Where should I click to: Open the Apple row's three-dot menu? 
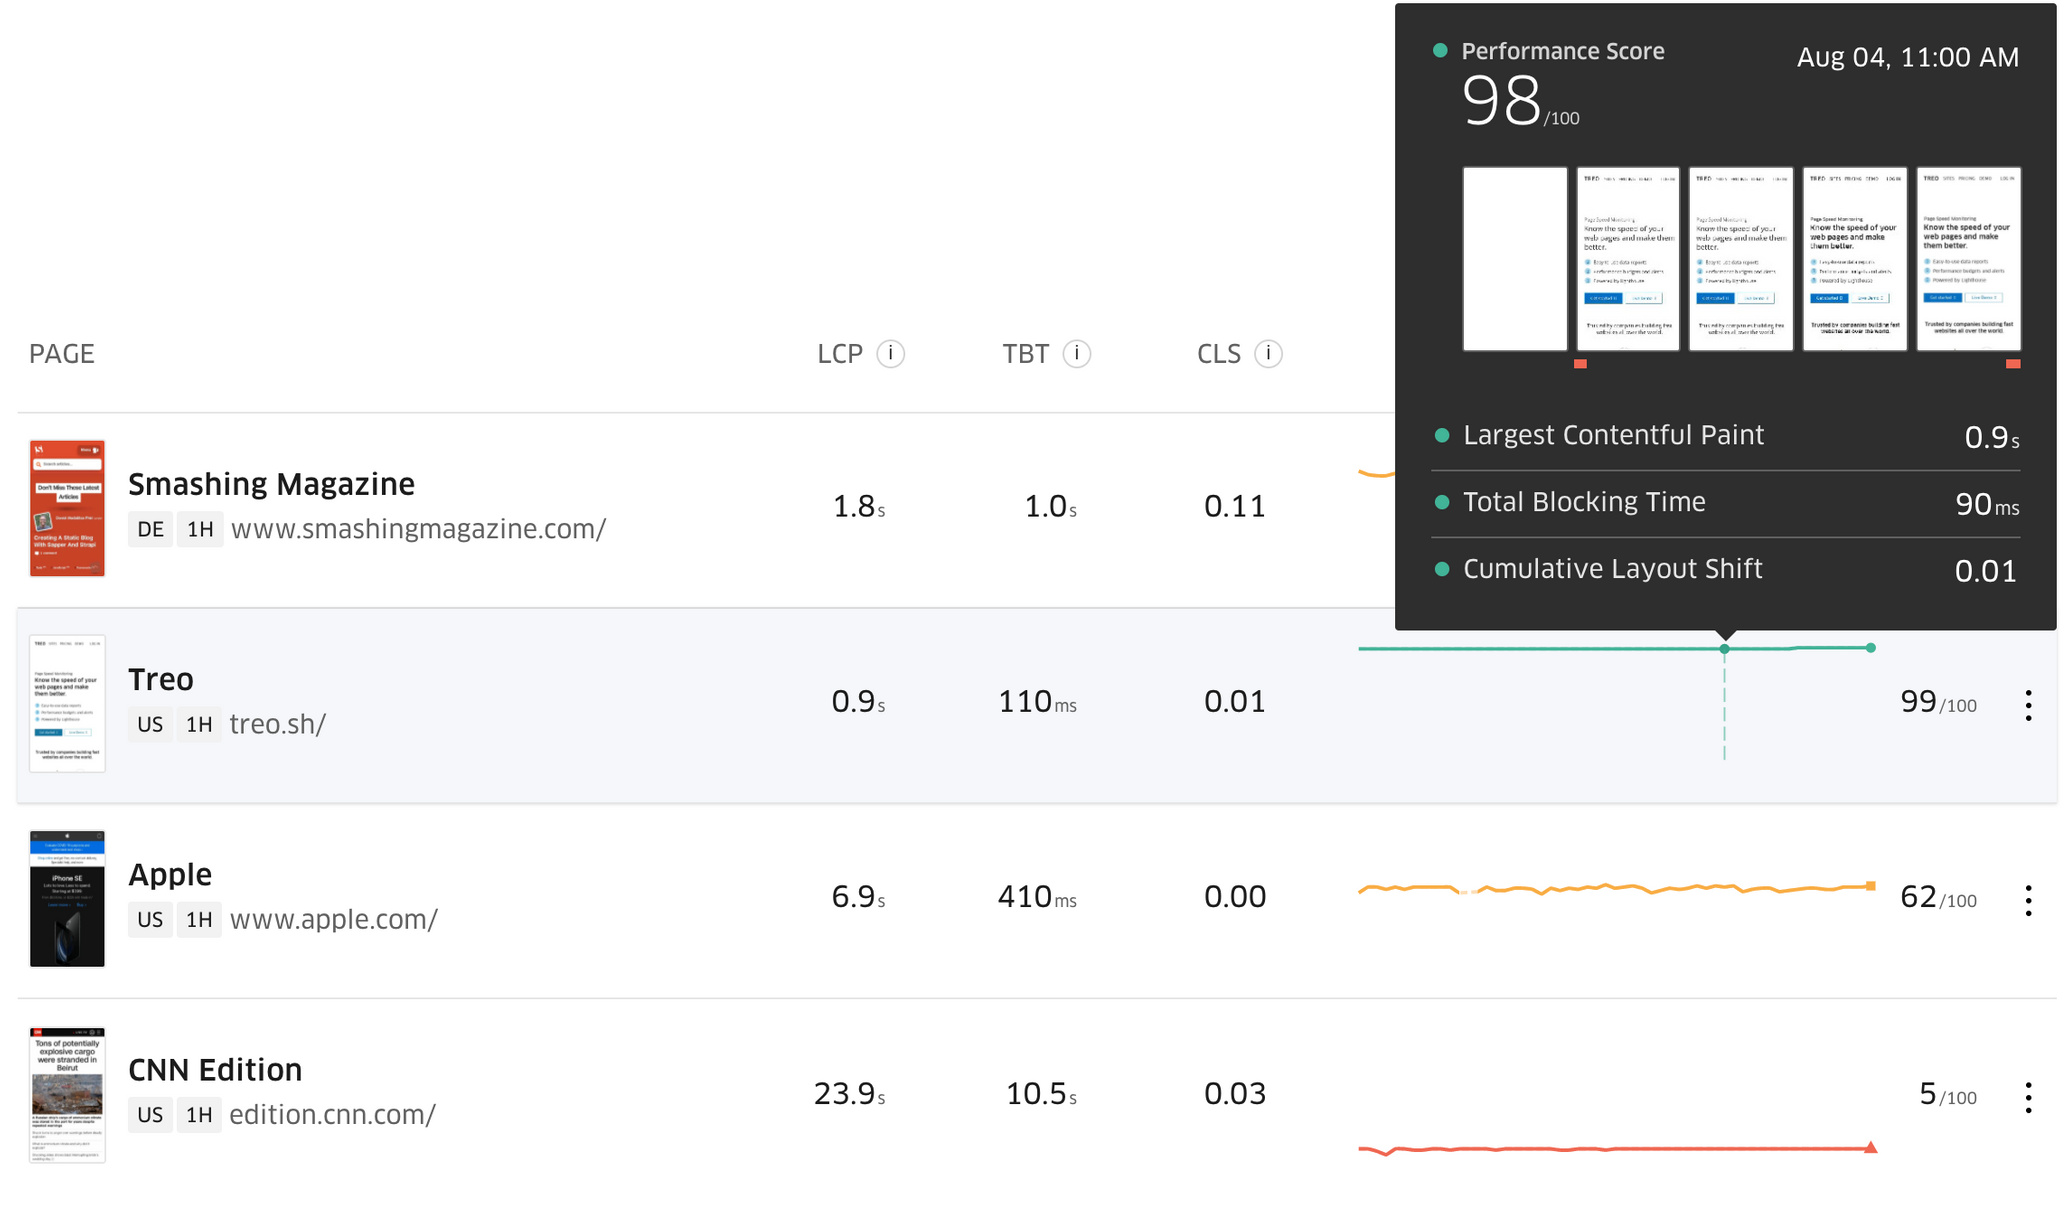pos(2028,900)
